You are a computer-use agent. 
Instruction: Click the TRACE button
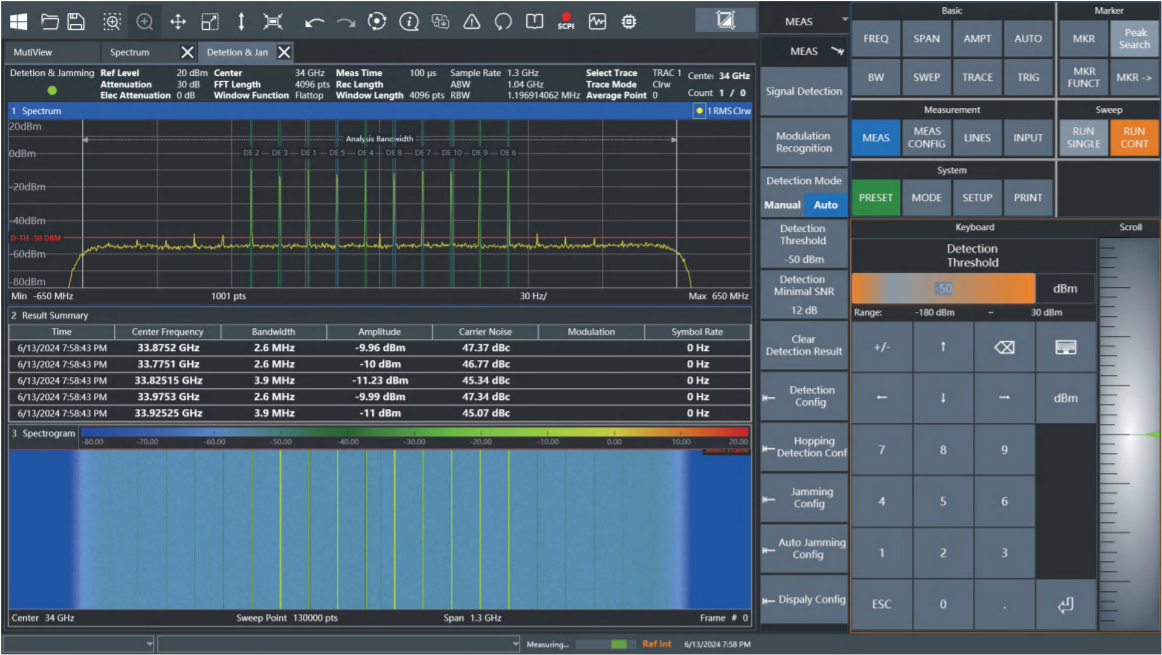[x=977, y=77]
